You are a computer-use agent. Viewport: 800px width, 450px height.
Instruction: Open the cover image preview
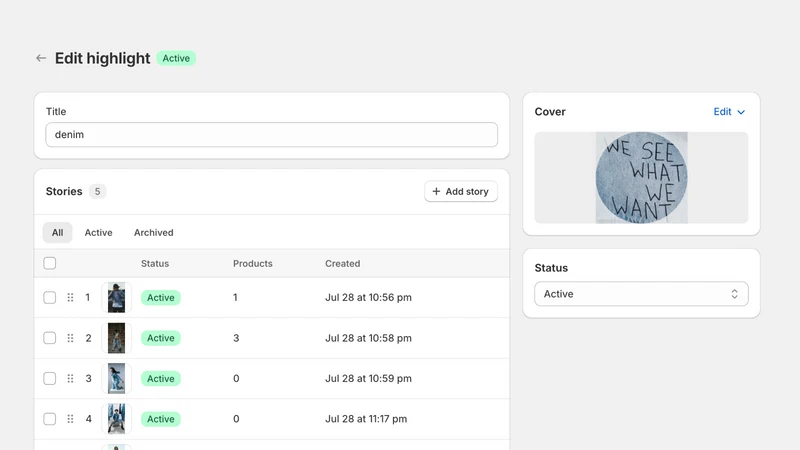click(x=641, y=178)
